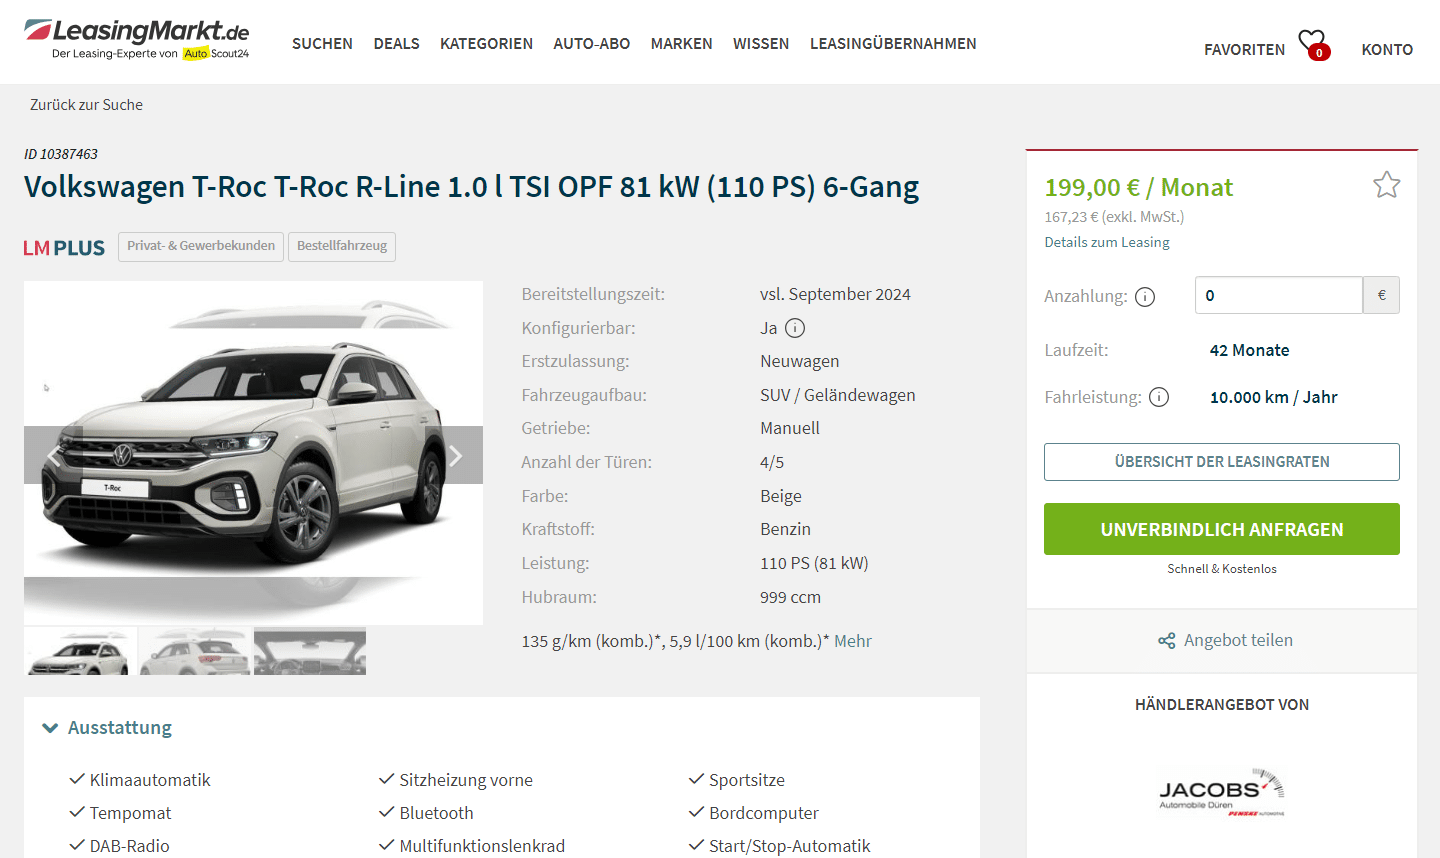Show the next car image with the right arrow
Image resolution: width=1440 pixels, height=858 pixels.
click(x=455, y=456)
